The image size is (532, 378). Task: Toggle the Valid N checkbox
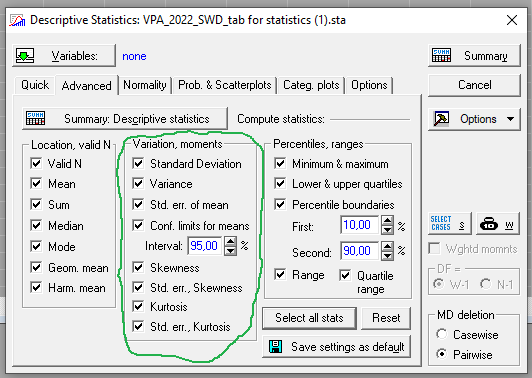(36, 163)
